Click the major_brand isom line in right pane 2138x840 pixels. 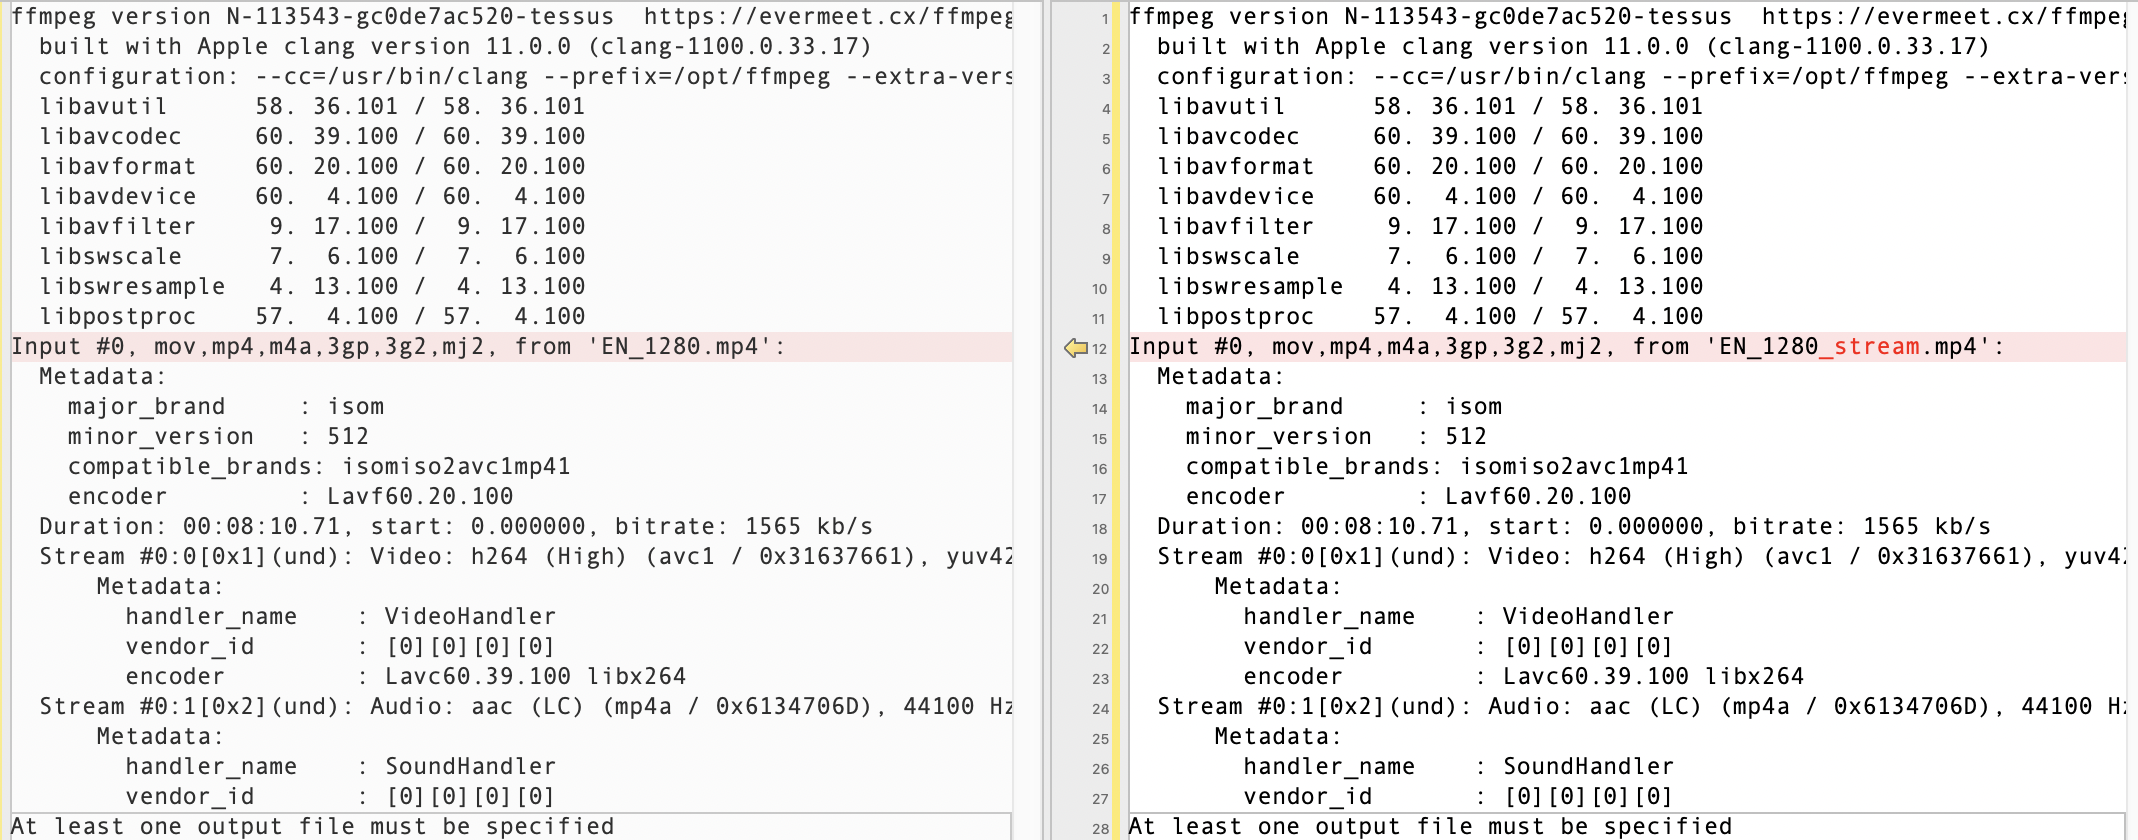tap(1343, 407)
